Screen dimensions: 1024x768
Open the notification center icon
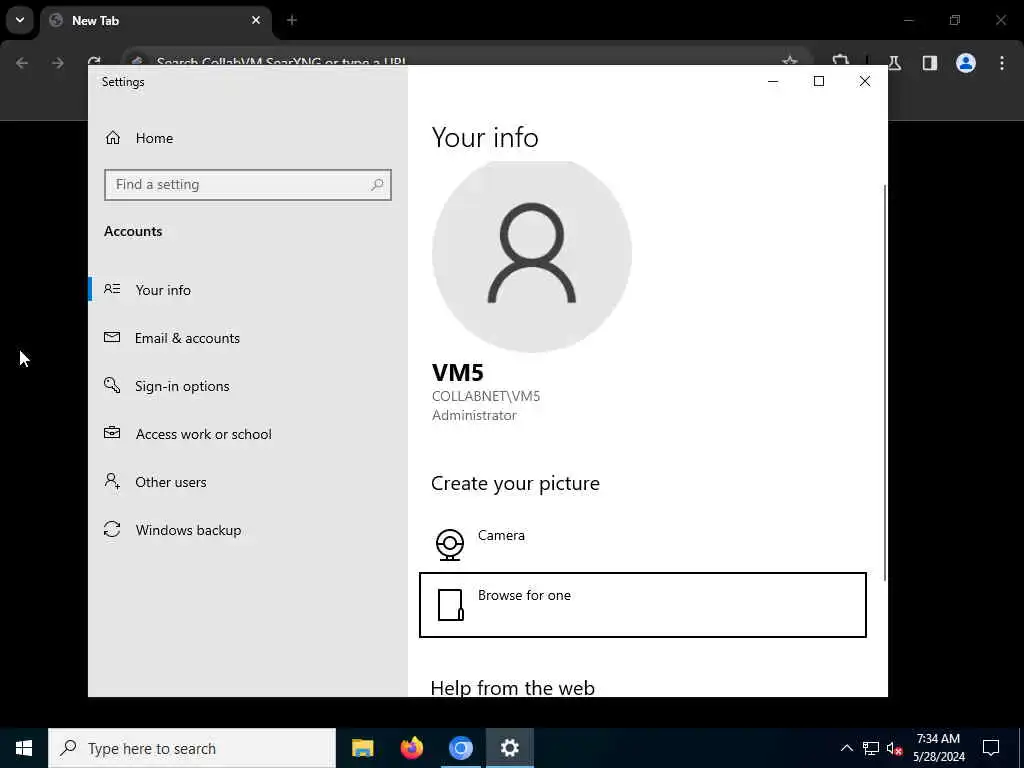pos(991,748)
